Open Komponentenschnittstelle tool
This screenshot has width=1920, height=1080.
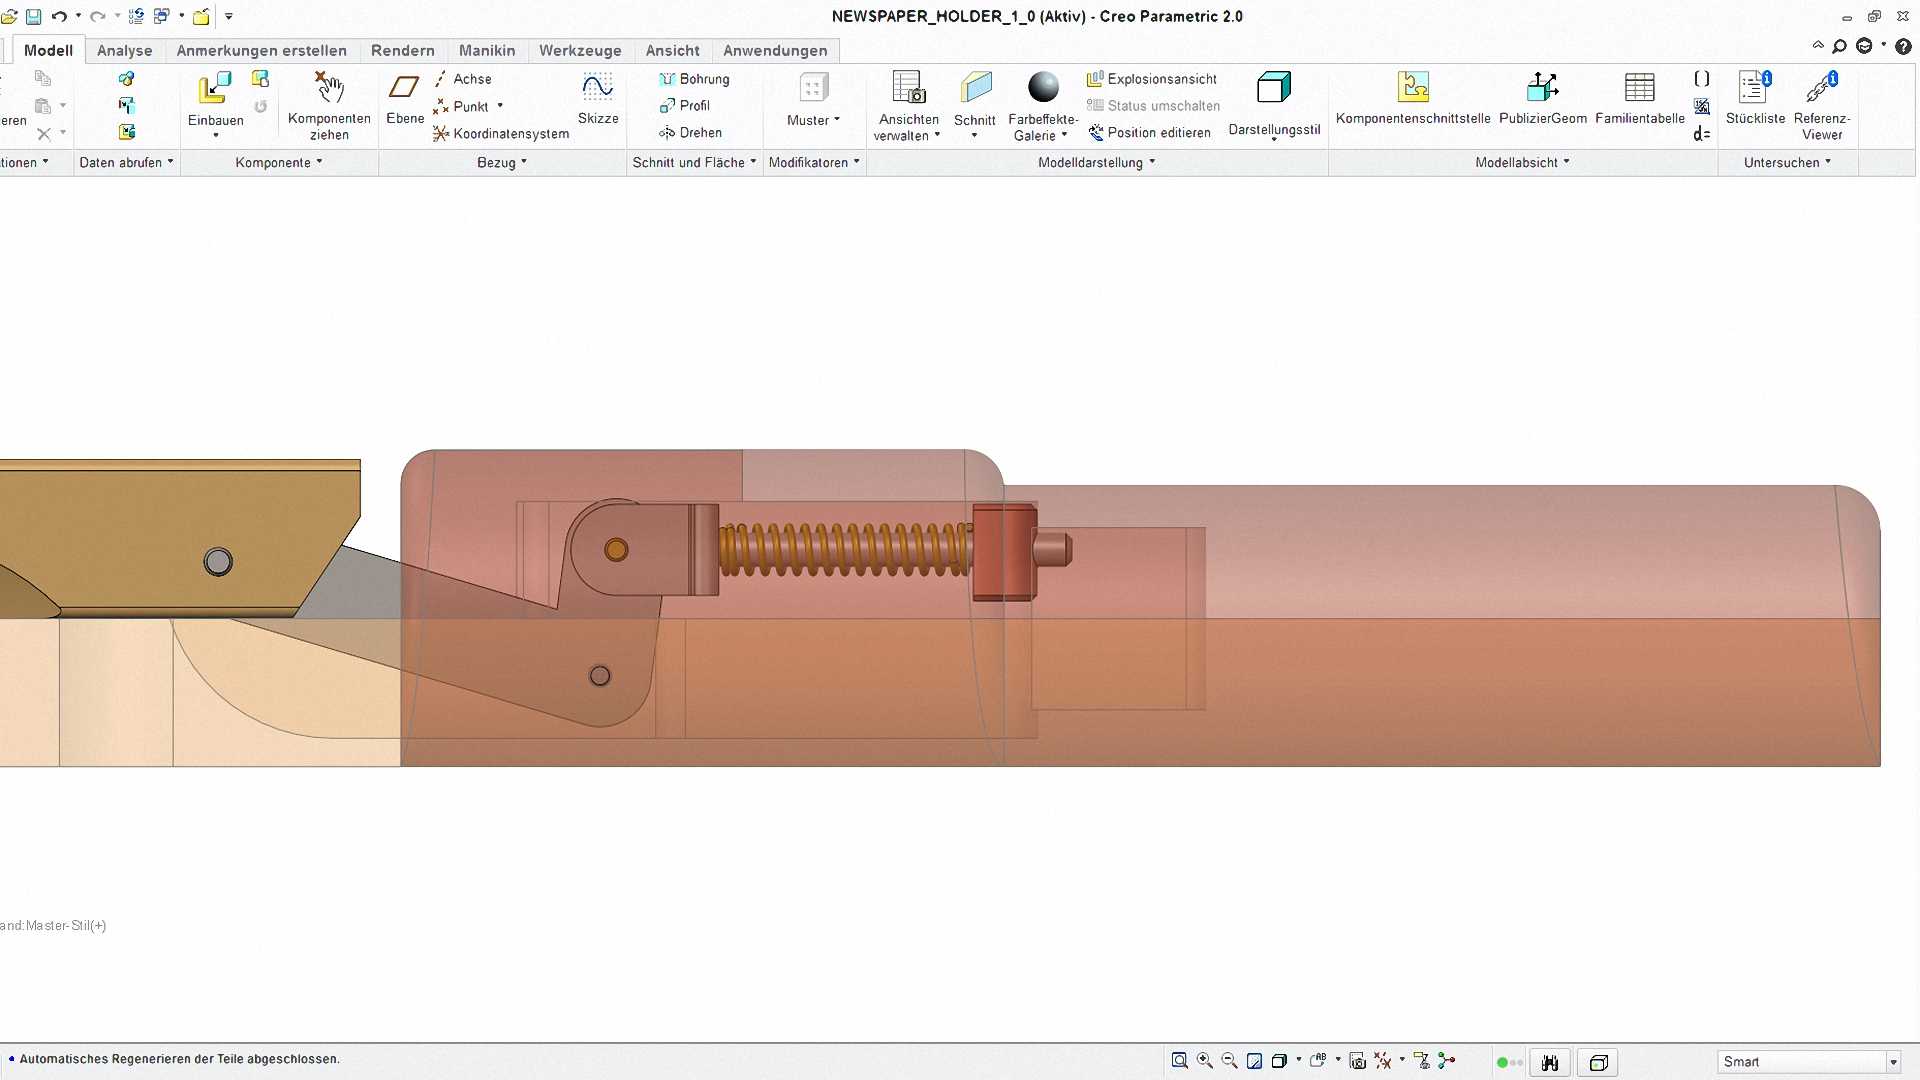click(1413, 99)
